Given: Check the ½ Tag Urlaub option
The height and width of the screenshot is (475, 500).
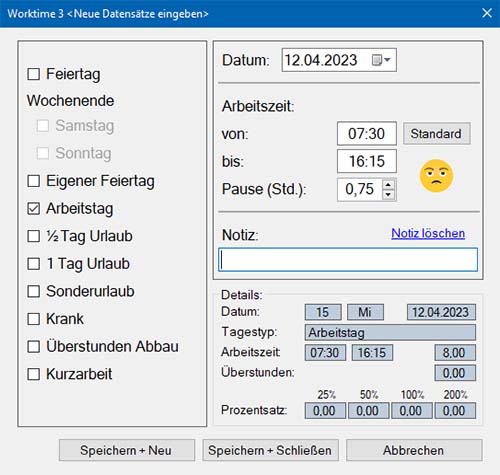Looking at the screenshot, I should click(x=33, y=236).
